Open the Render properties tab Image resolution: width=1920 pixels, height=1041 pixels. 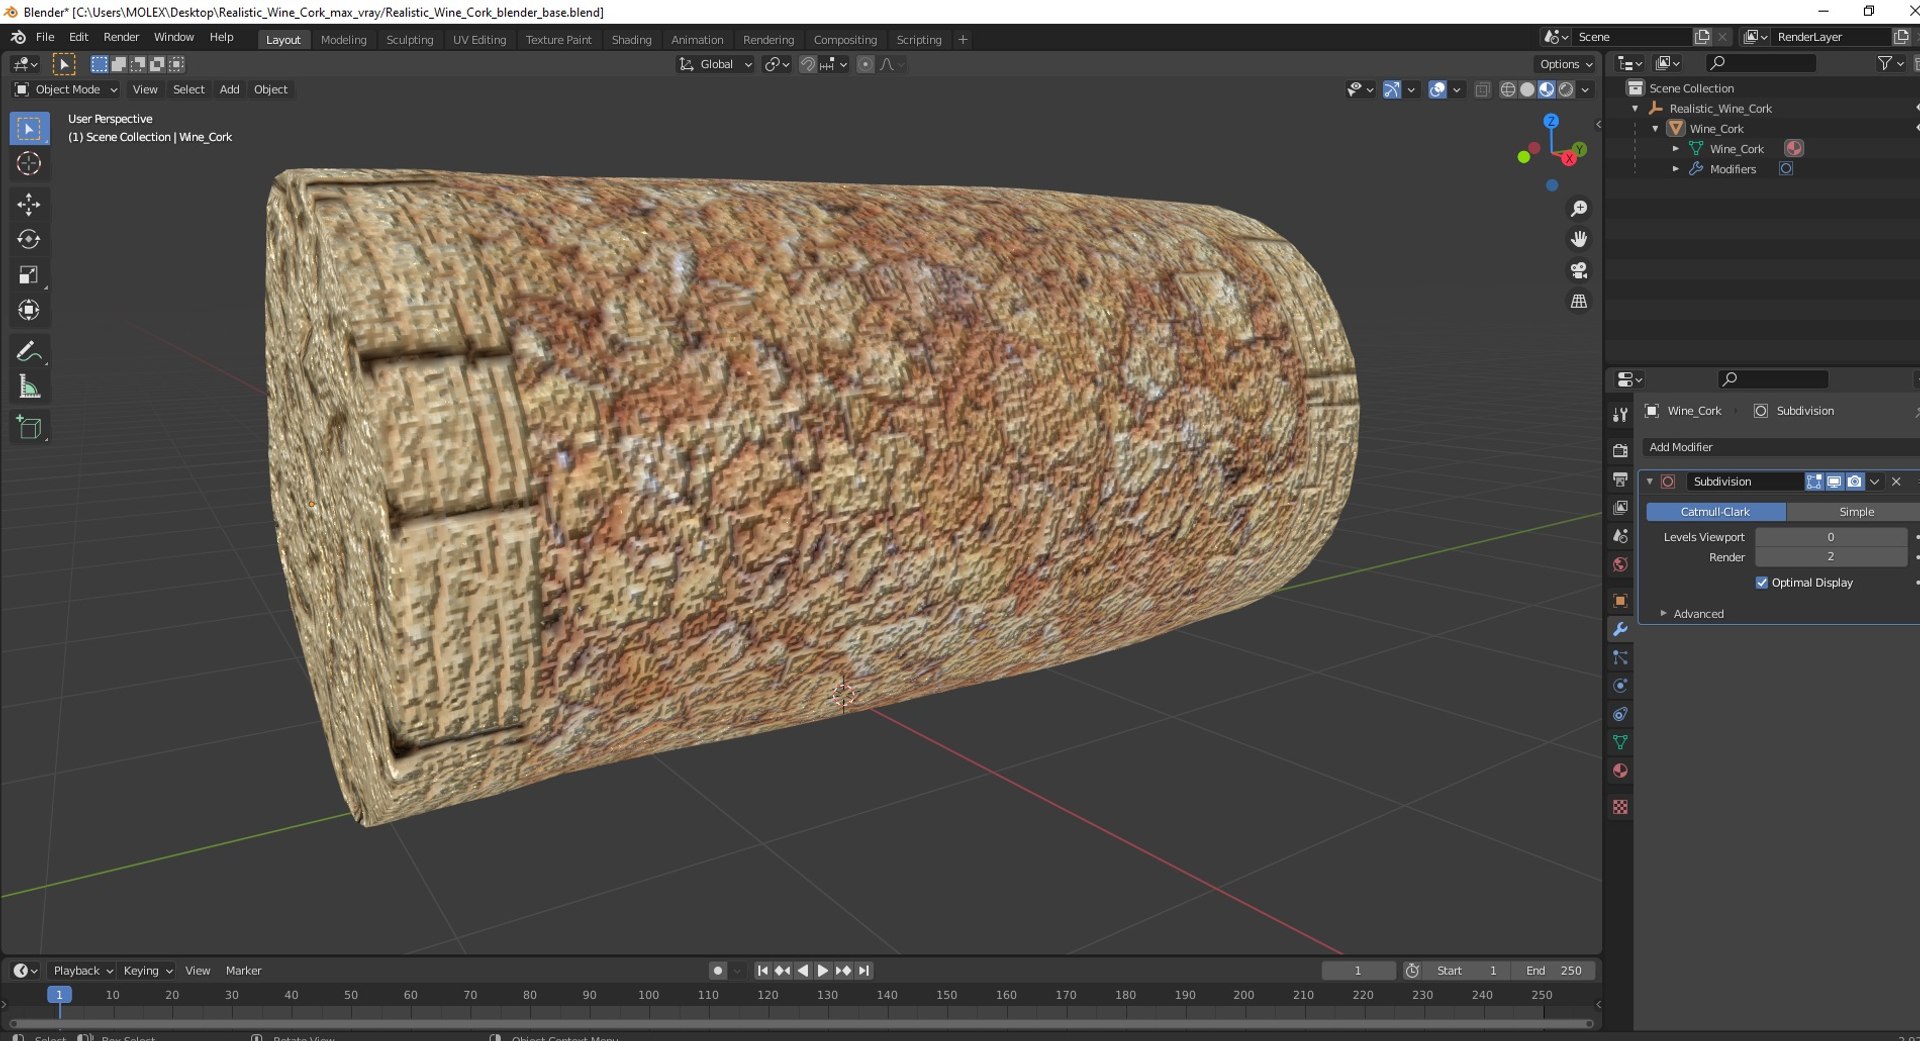[x=1620, y=451]
